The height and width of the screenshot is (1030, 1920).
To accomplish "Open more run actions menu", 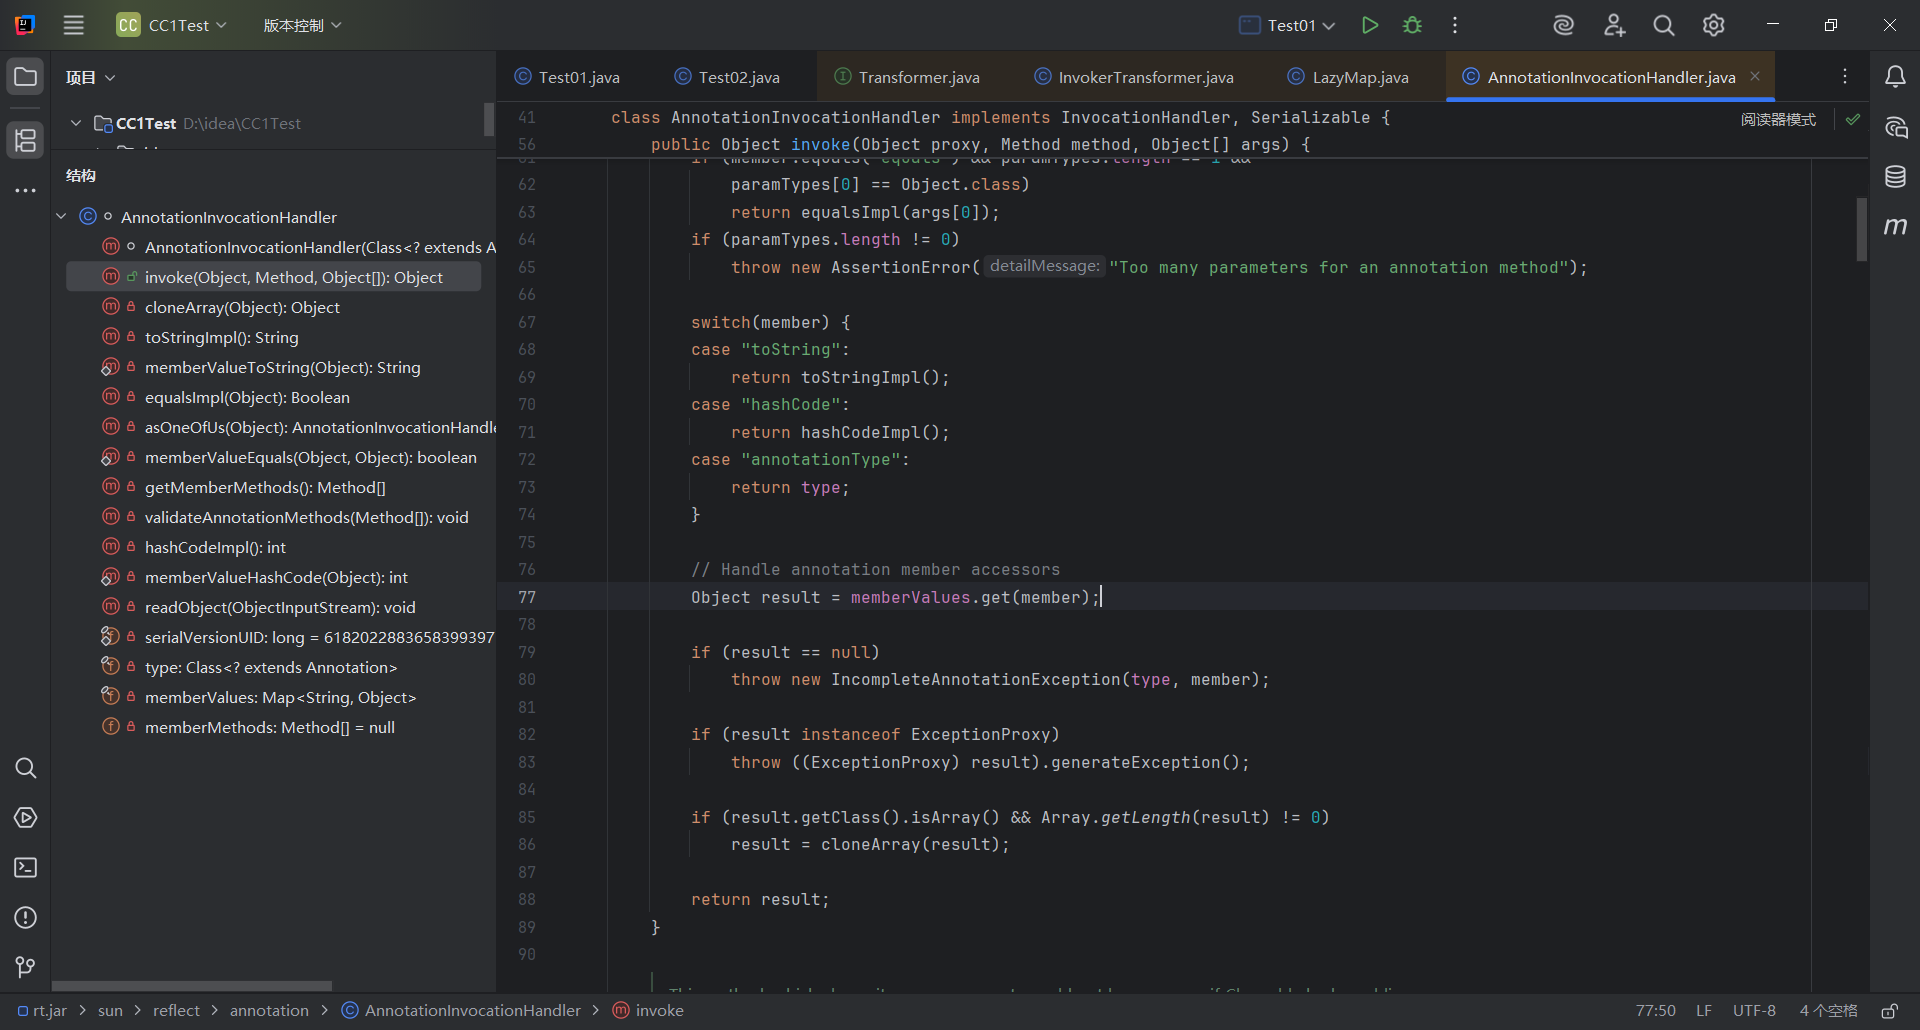I will click(1455, 25).
